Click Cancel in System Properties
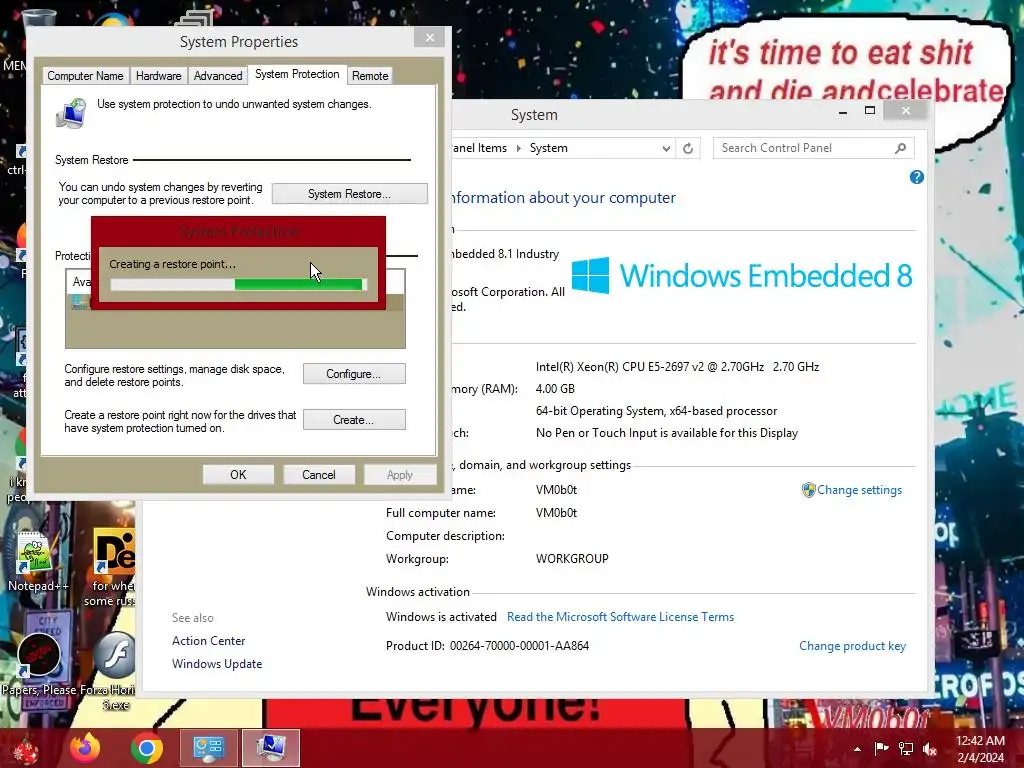Image resolution: width=1024 pixels, height=768 pixels. [x=319, y=475]
